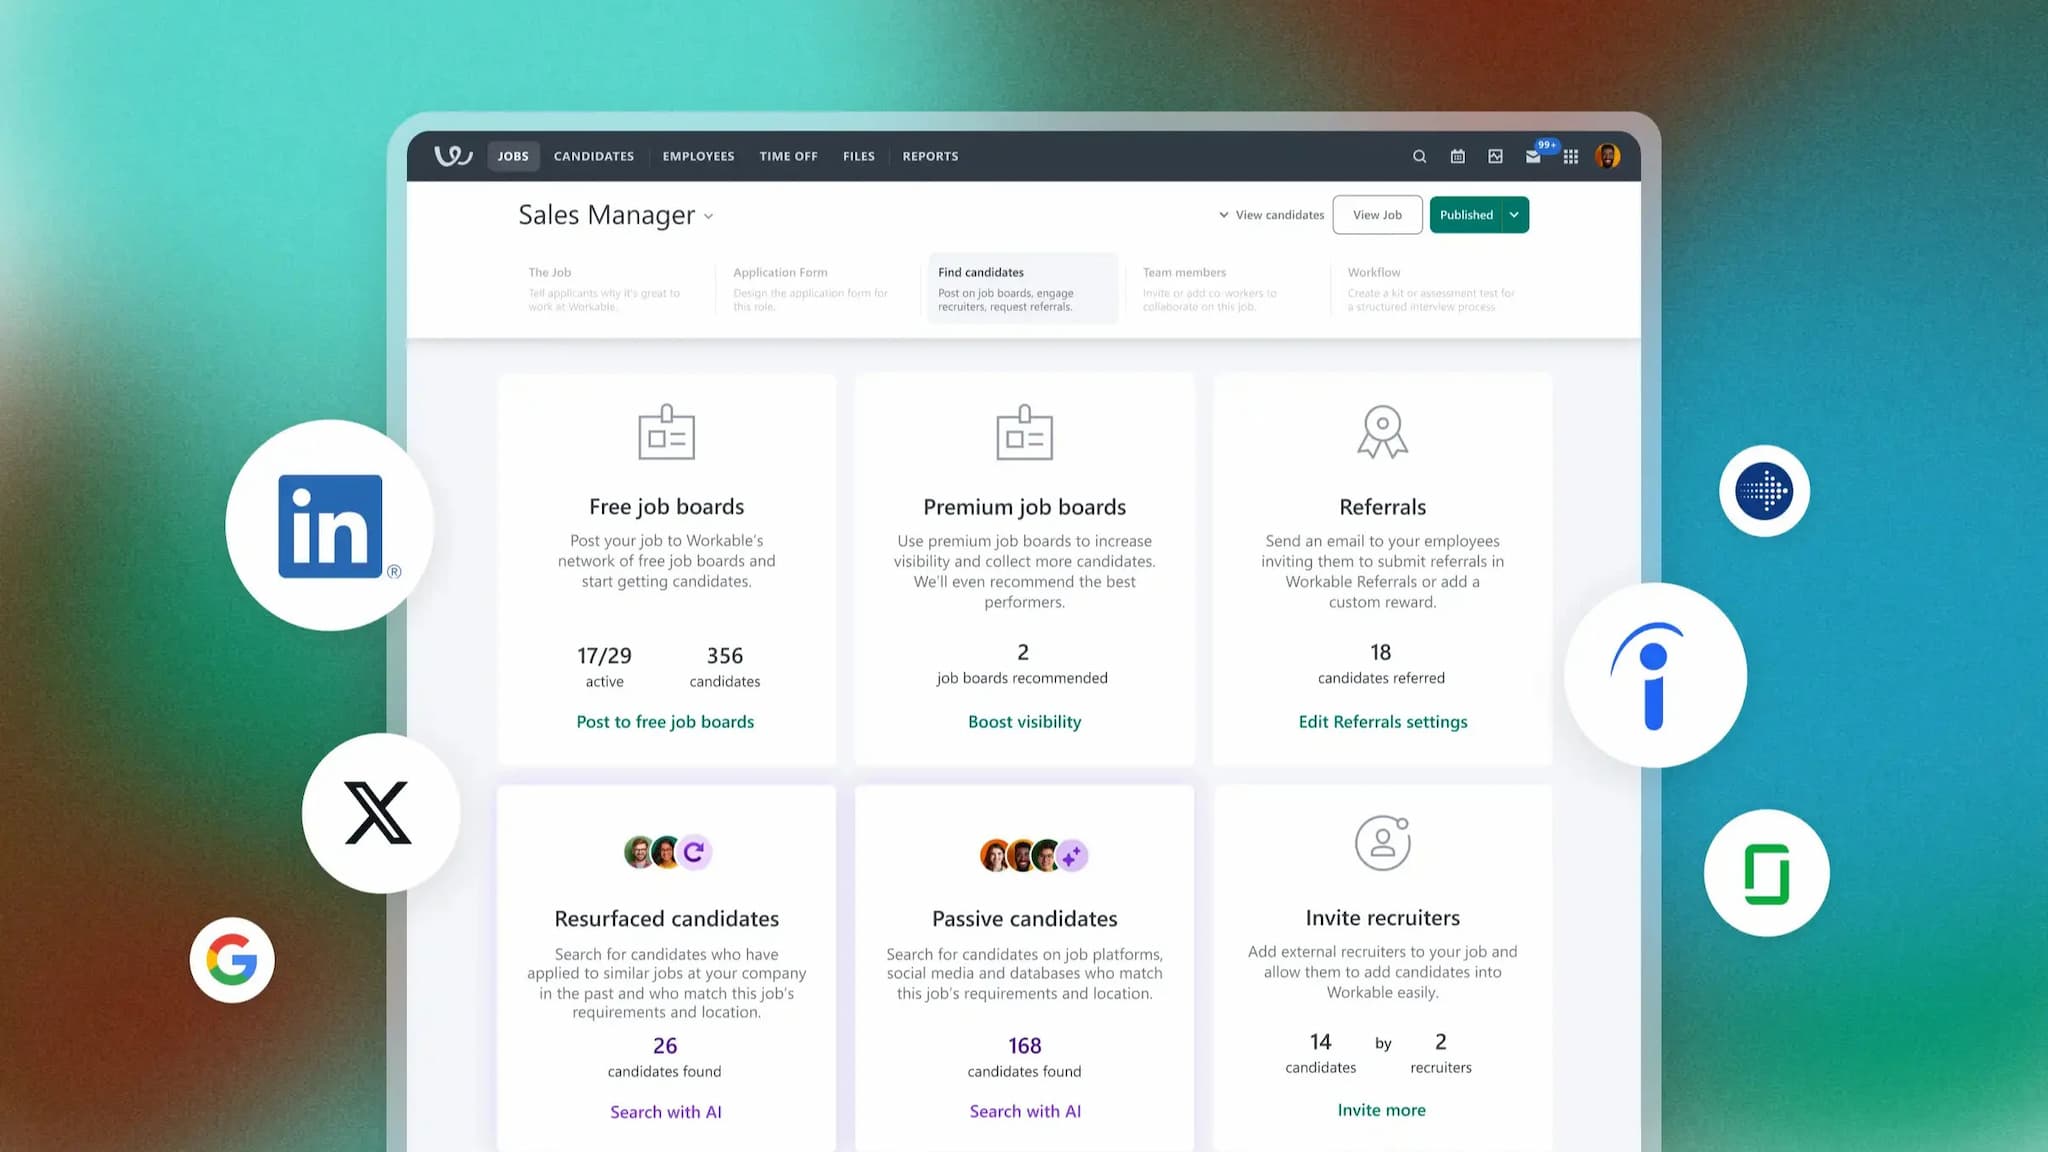This screenshot has height=1152, width=2048.
Task: Click the Referrals card heading
Action: [1383, 507]
